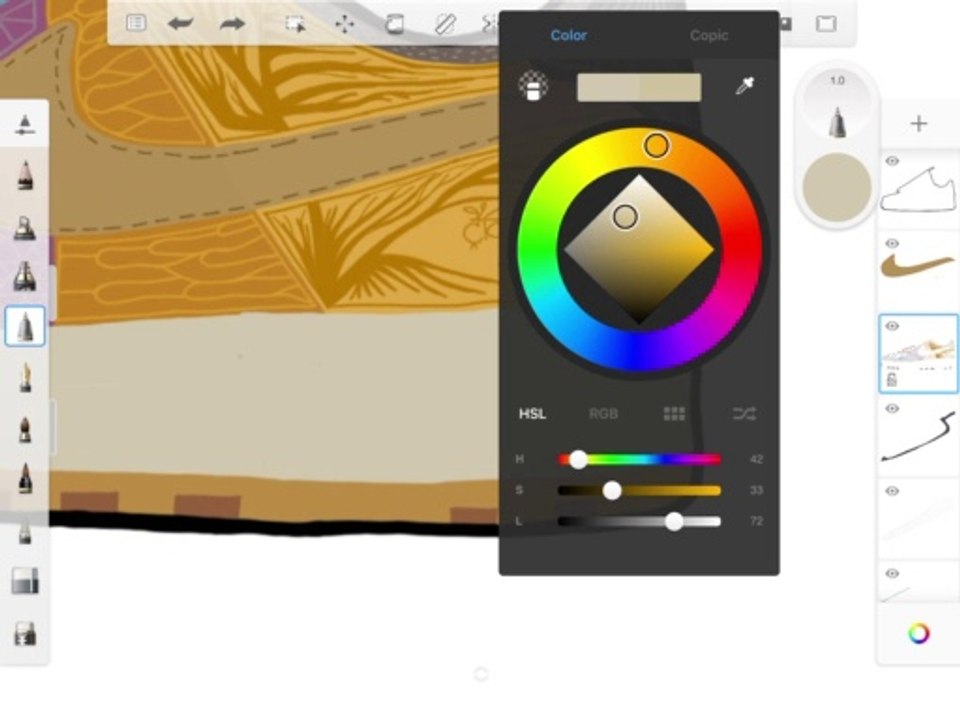Select RGB slider mode
This screenshot has height=720, width=960.
[603, 414]
